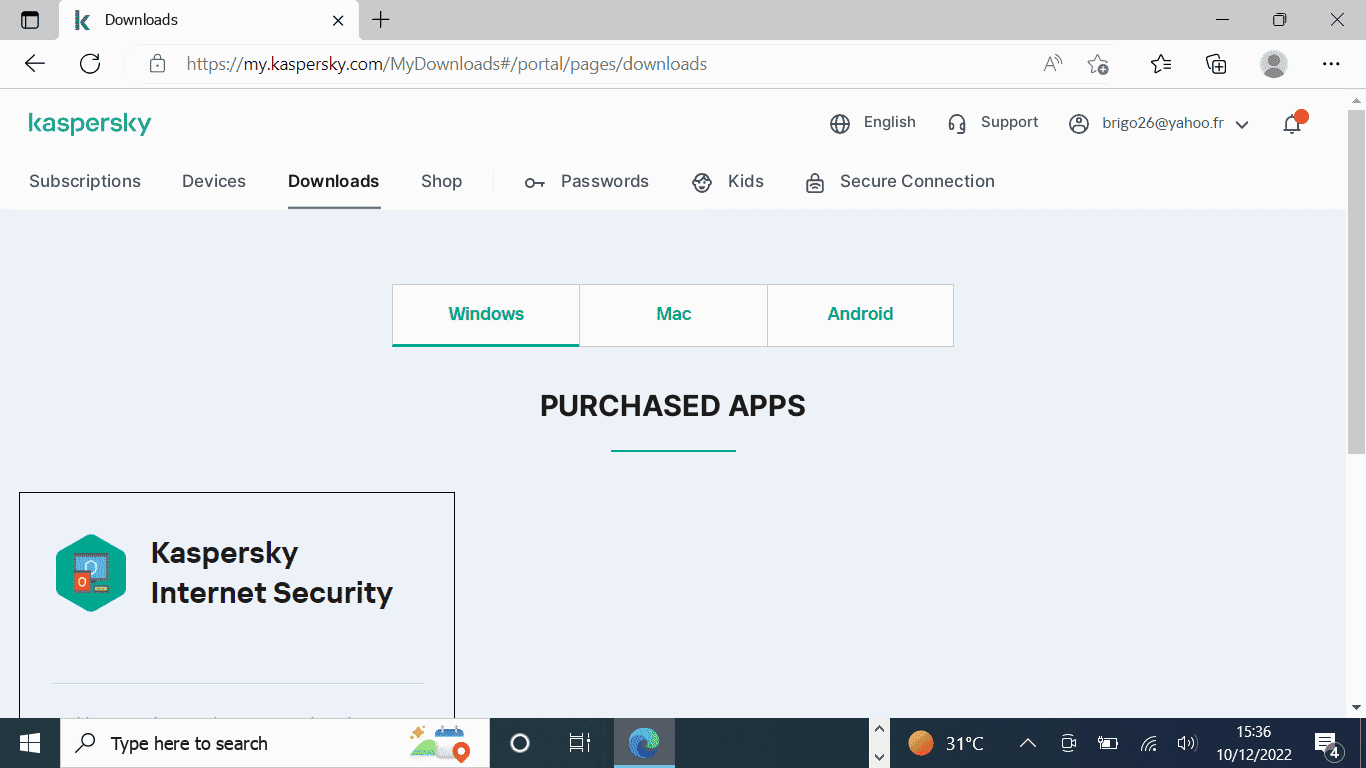The height and width of the screenshot is (768, 1366).
Task: Open the Devices menu item
Action: tap(214, 182)
